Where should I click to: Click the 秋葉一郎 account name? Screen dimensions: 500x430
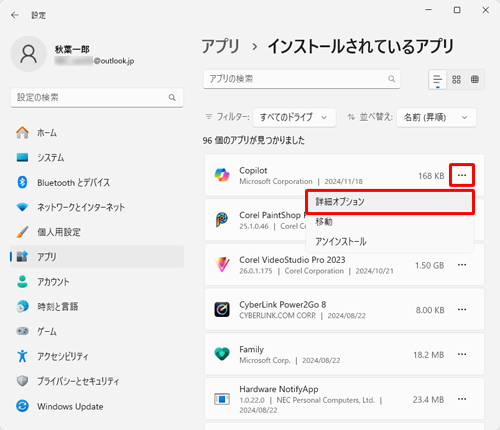click(x=72, y=49)
